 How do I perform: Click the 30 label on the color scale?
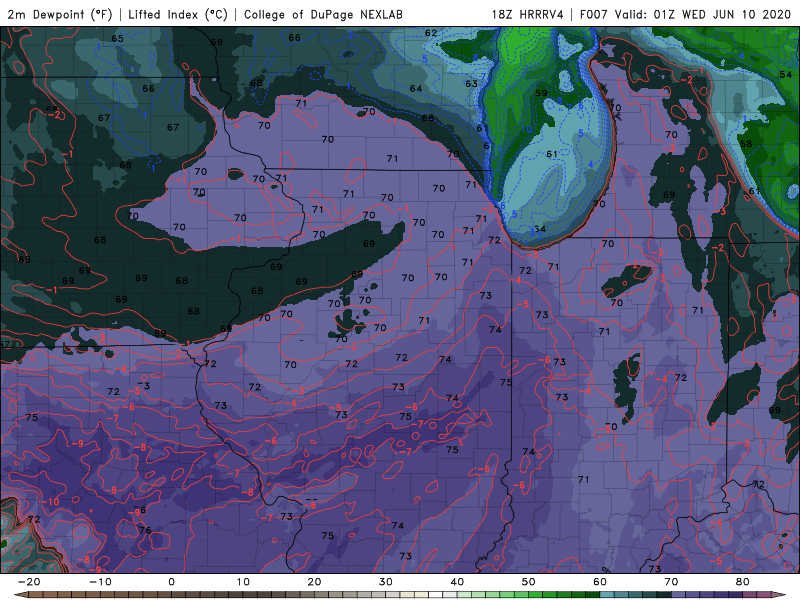coord(386,582)
